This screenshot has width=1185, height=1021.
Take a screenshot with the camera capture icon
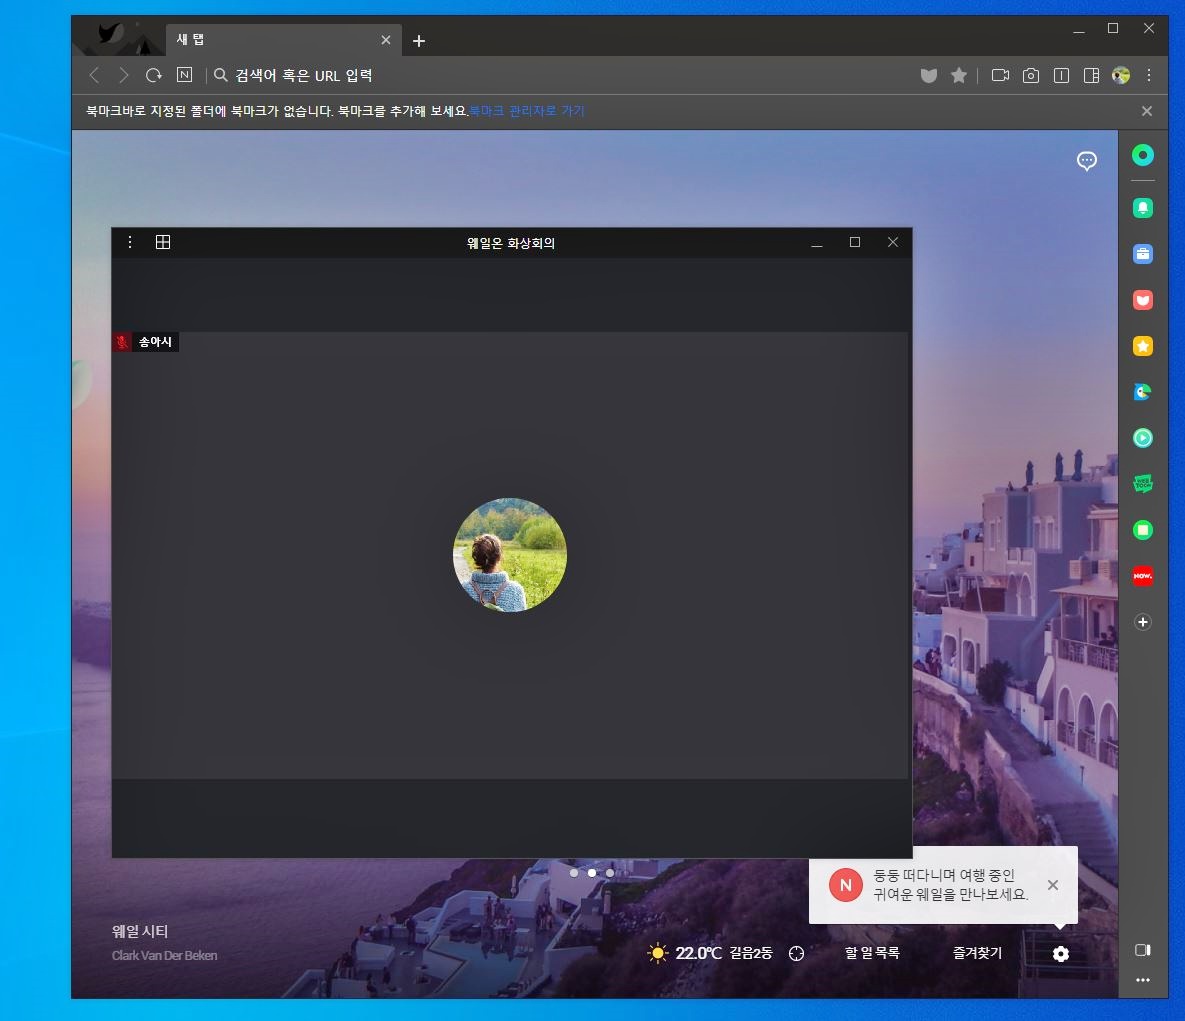(1031, 76)
